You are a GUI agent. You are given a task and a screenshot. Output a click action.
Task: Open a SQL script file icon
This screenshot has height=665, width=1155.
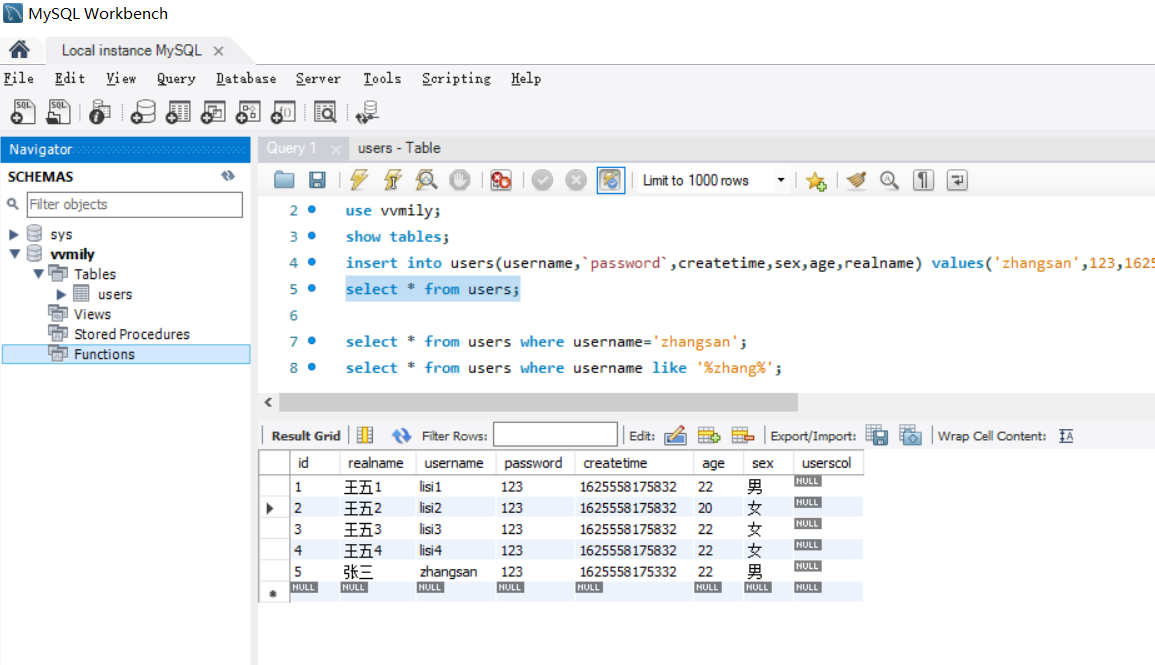(x=58, y=112)
